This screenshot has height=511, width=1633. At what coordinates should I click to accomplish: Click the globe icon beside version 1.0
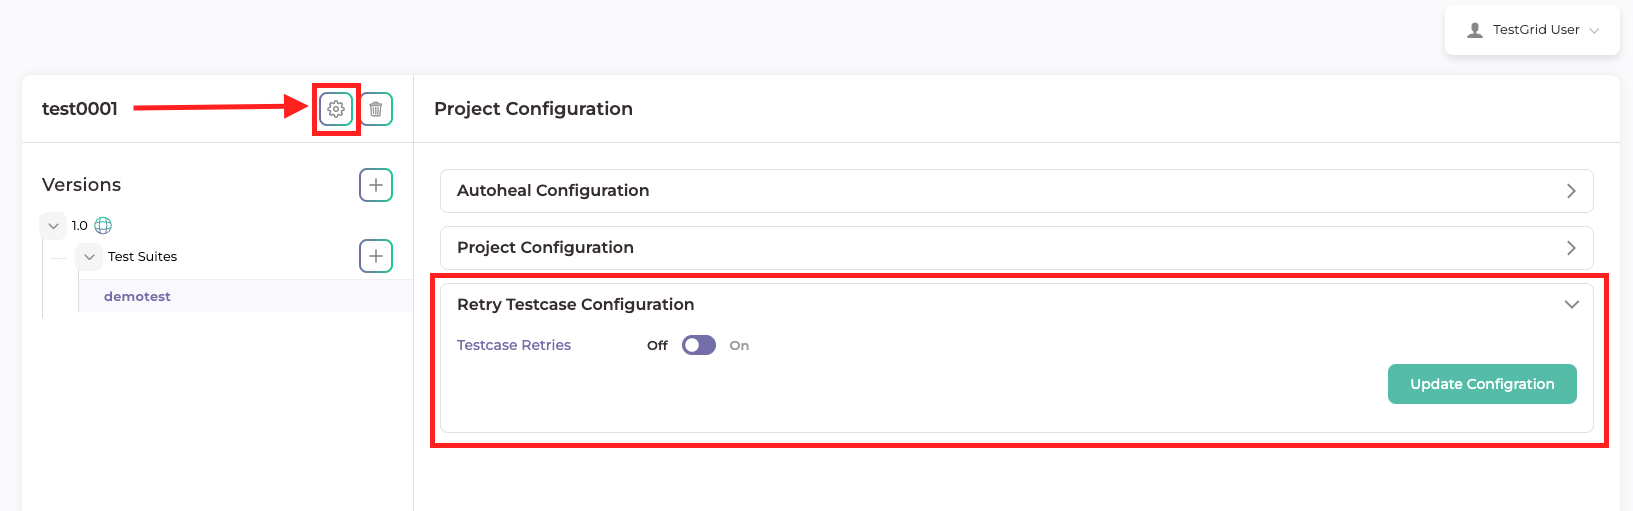pyautogui.click(x=103, y=226)
